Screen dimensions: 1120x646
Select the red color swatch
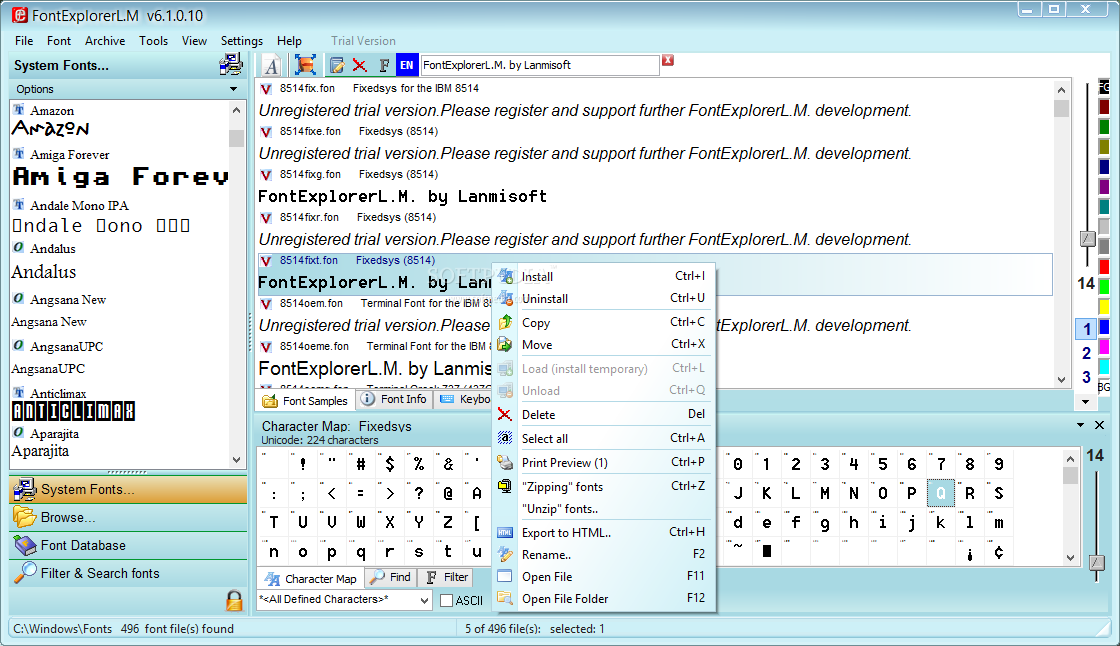pos(1104,267)
